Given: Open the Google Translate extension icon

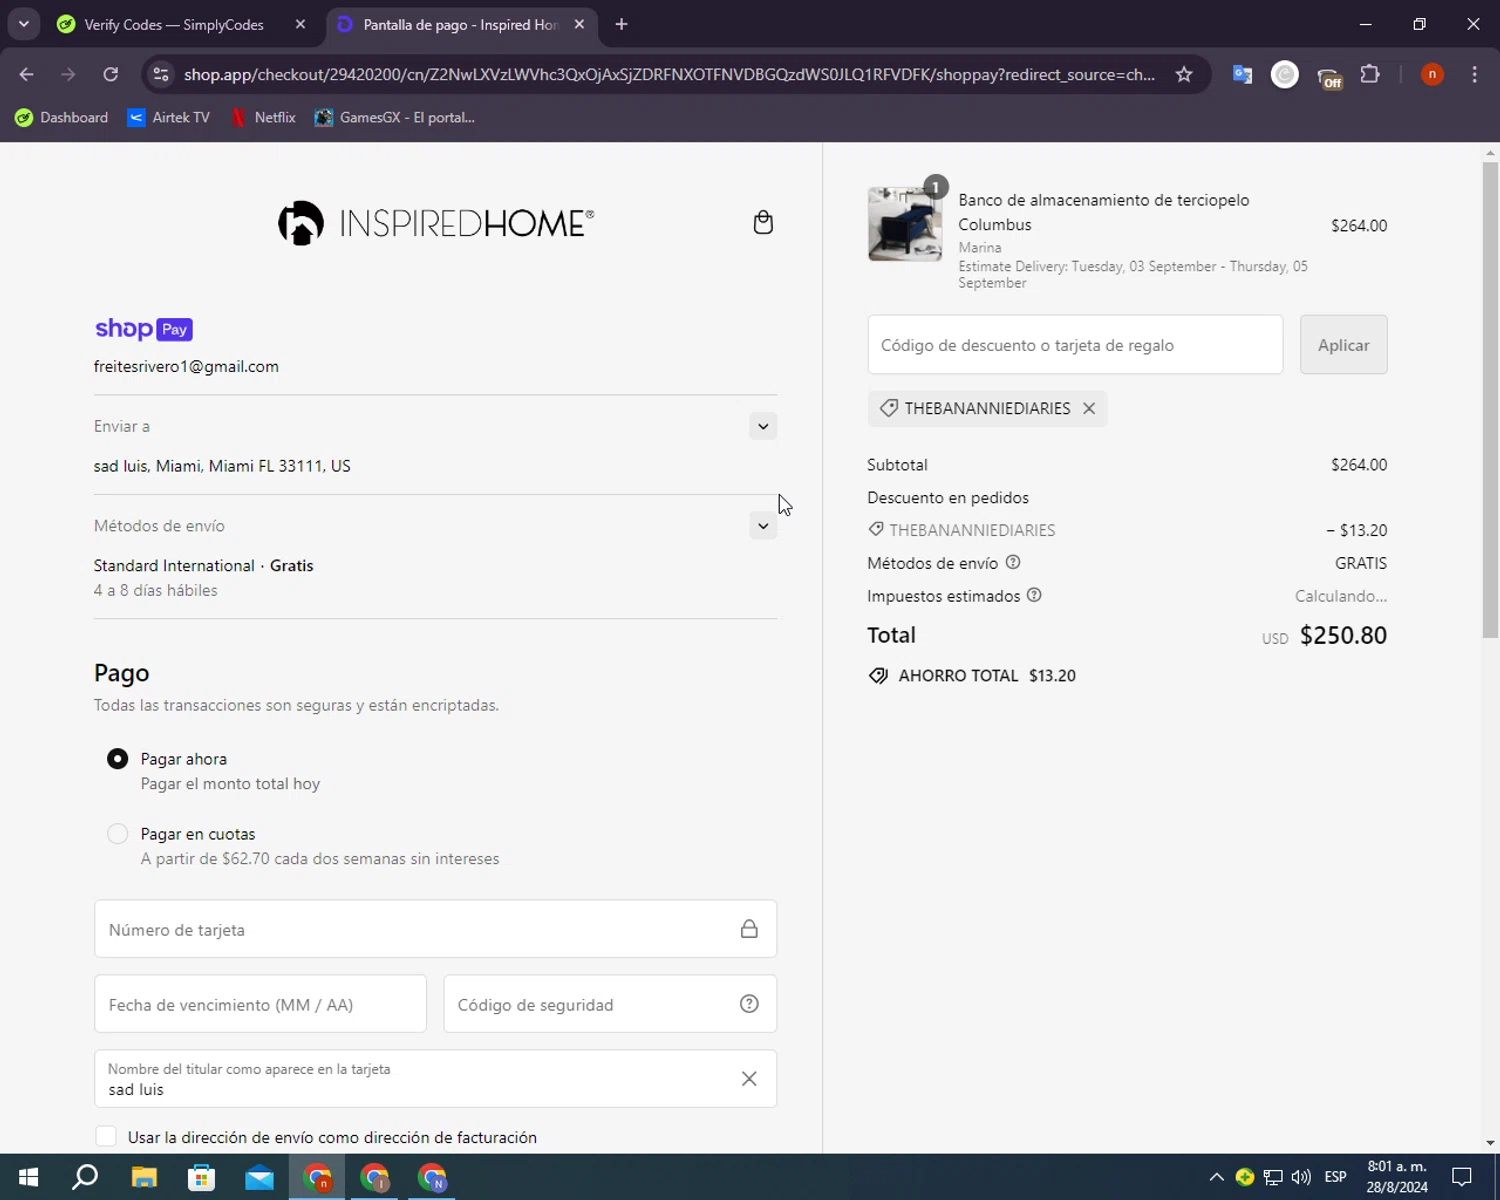Looking at the screenshot, I should point(1242,74).
